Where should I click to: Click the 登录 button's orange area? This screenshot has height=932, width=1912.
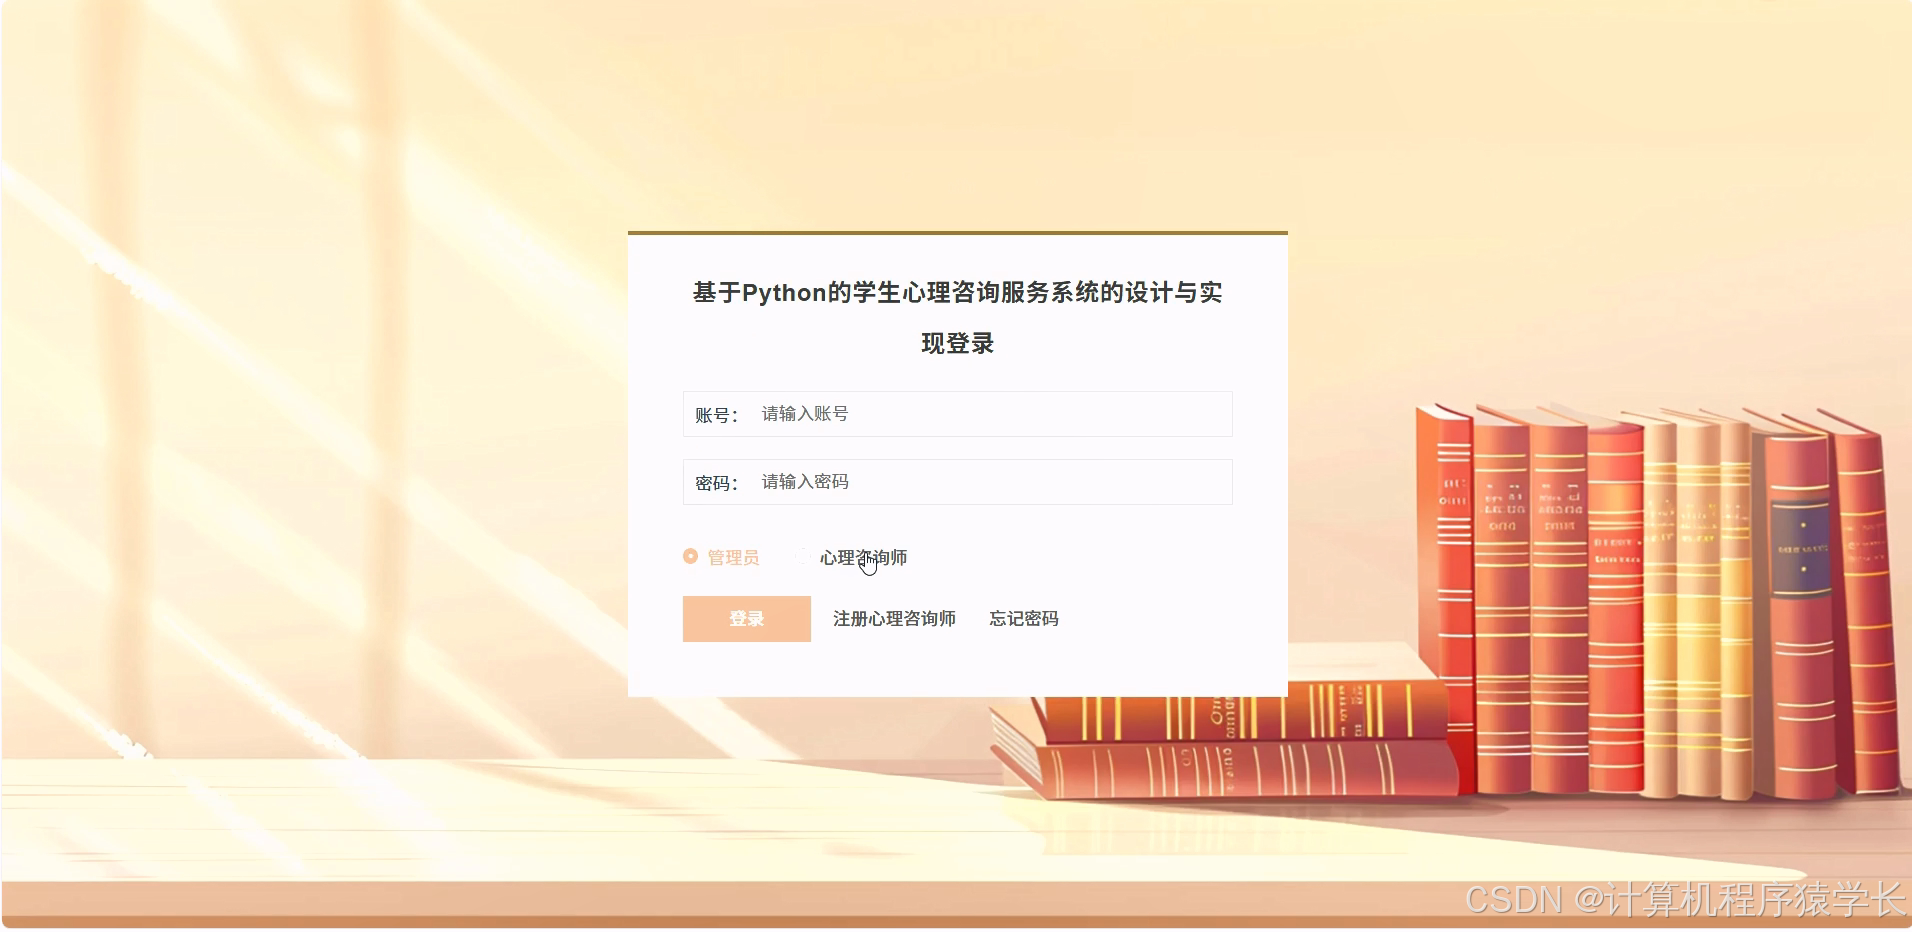746,618
